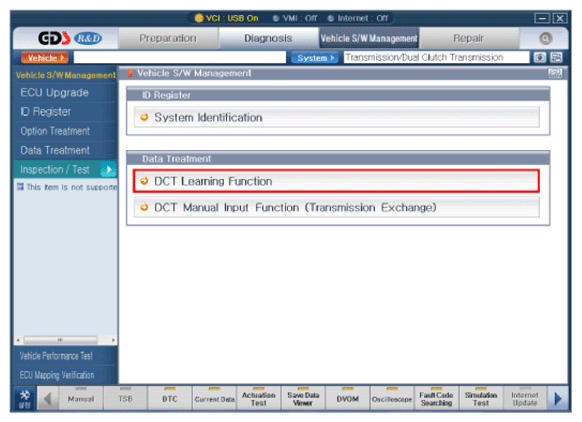Click the GDS logo
Image resolution: width=582 pixels, height=422 pixels.
[x=54, y=38]
